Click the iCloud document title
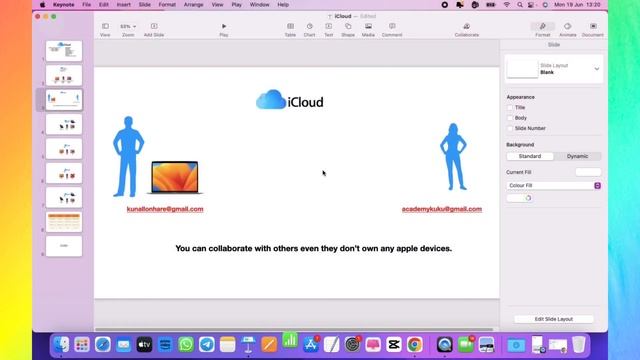The width and height of the screenshot is (640, 360). click(343, 16)
